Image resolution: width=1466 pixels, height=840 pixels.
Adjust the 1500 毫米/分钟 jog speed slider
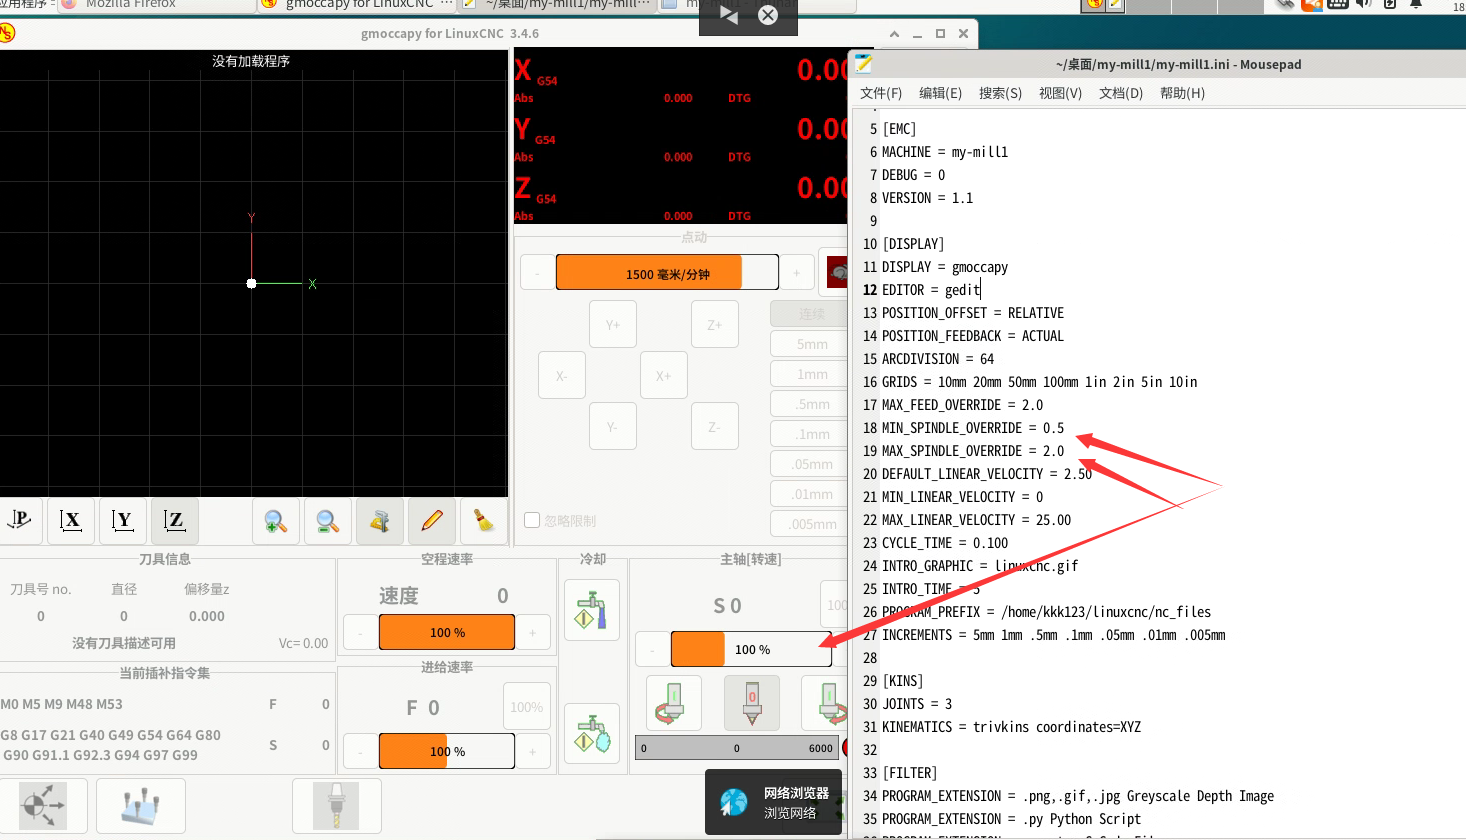click(667, 273)
